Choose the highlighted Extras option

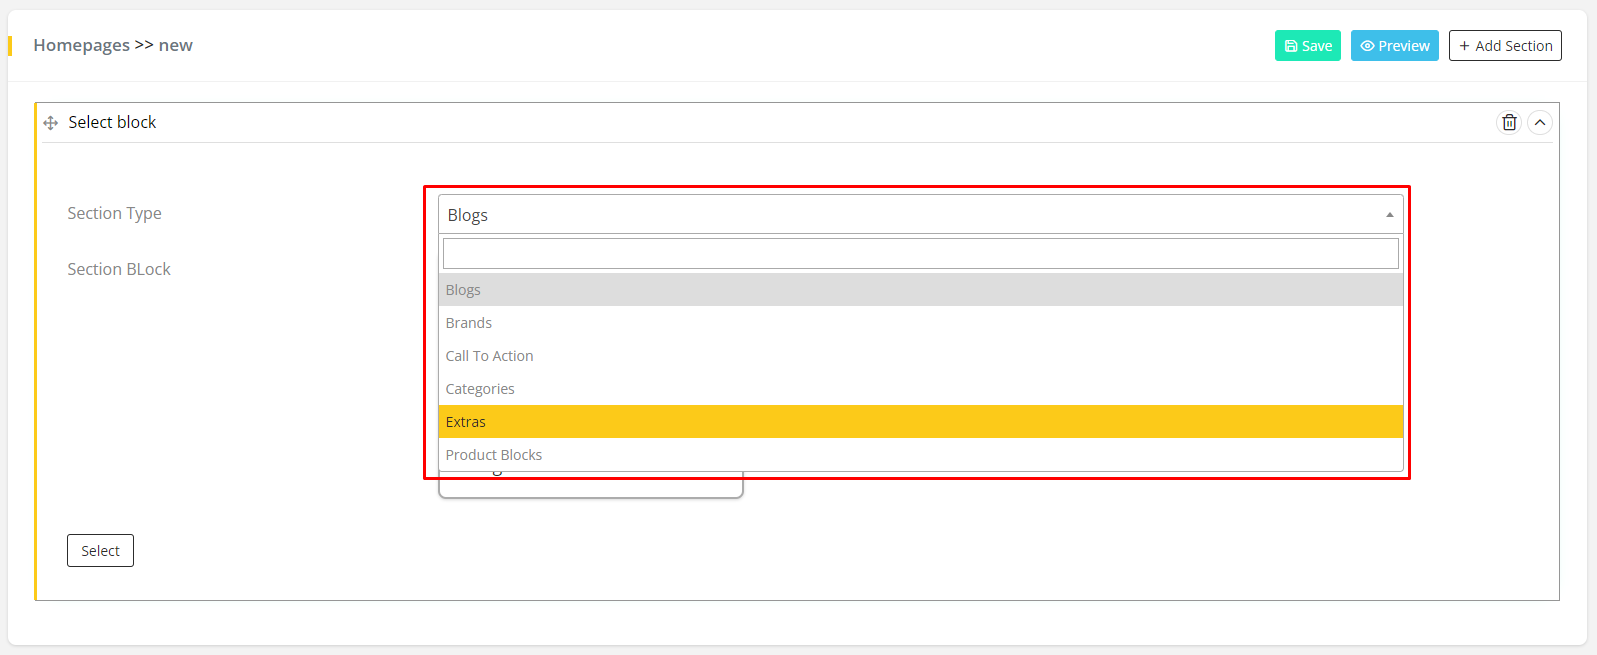[x=466, y=422]
